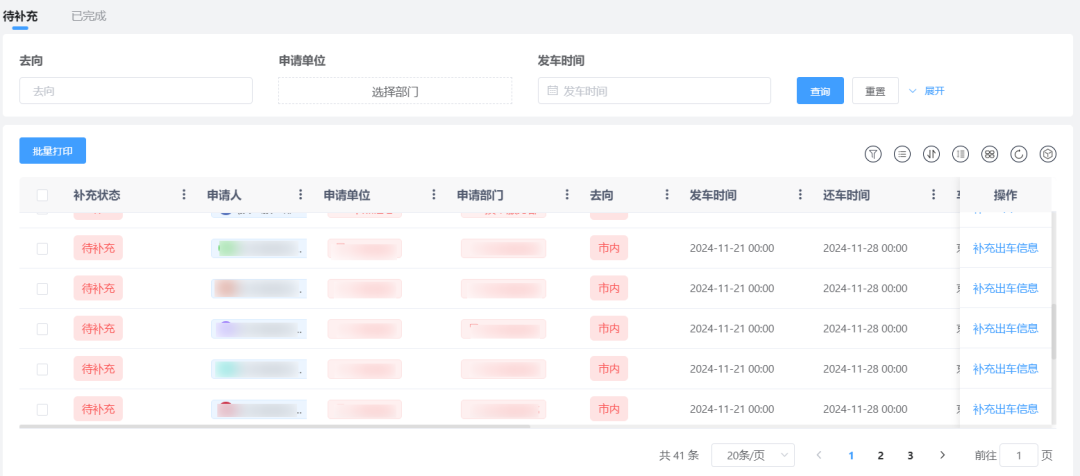
Task: Click the 批量打印 batch print button
Action: point(52,151)
